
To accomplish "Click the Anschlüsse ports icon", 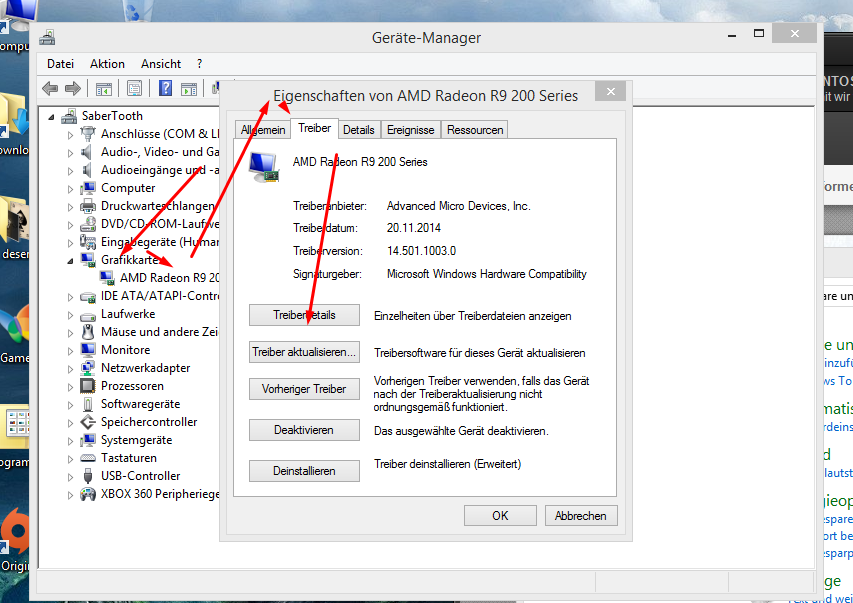I will [x=88, y=134].
